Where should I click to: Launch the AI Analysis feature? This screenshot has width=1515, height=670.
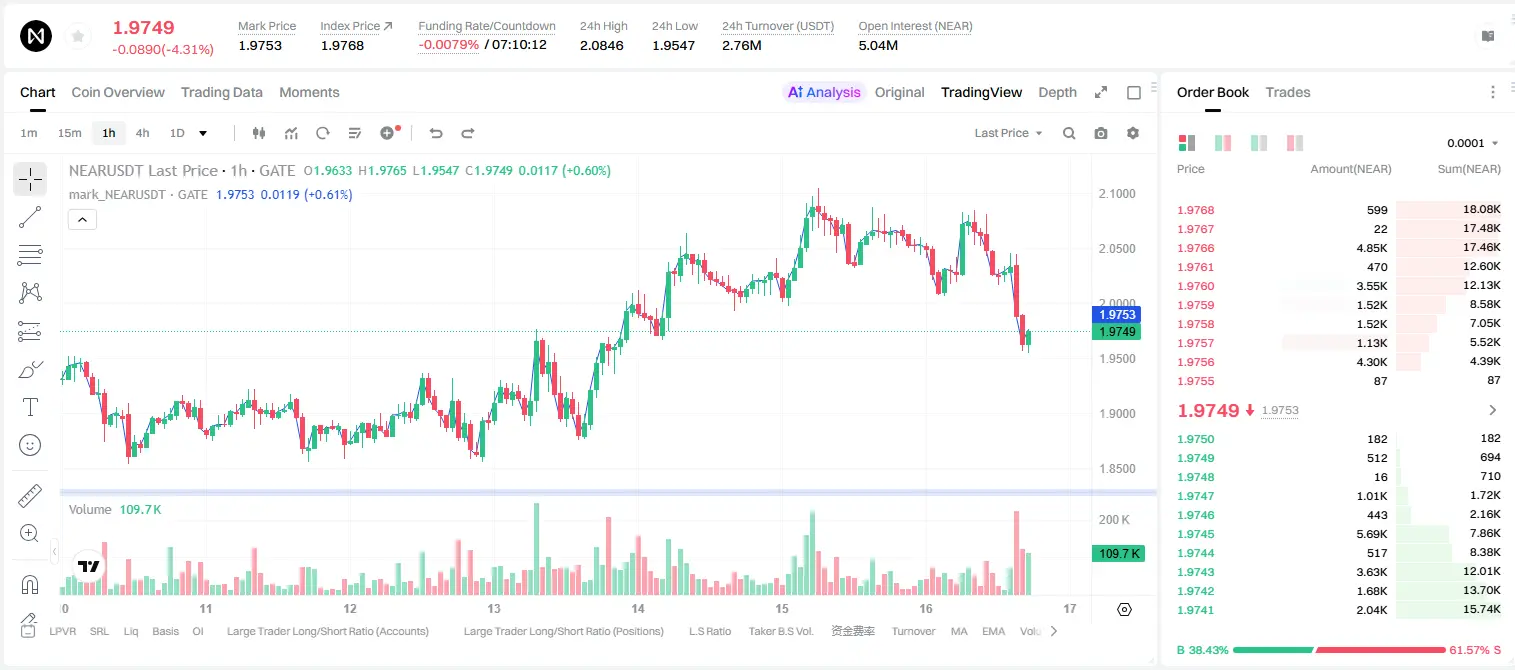tap(823, 92)
